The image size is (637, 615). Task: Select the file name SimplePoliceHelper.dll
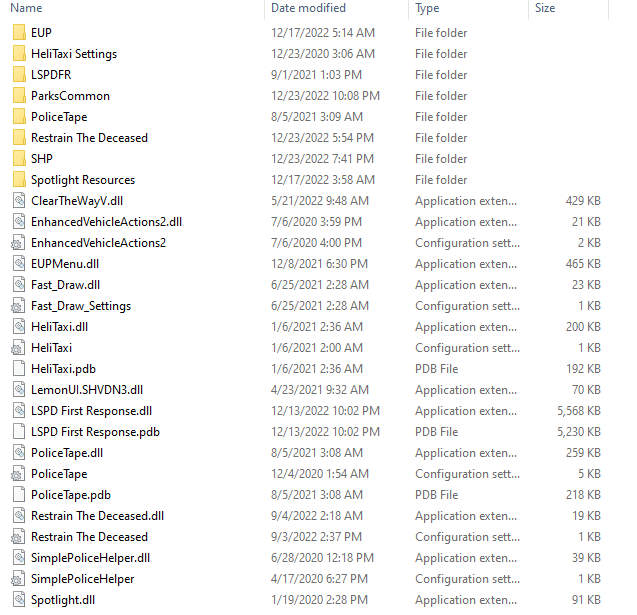91,558
